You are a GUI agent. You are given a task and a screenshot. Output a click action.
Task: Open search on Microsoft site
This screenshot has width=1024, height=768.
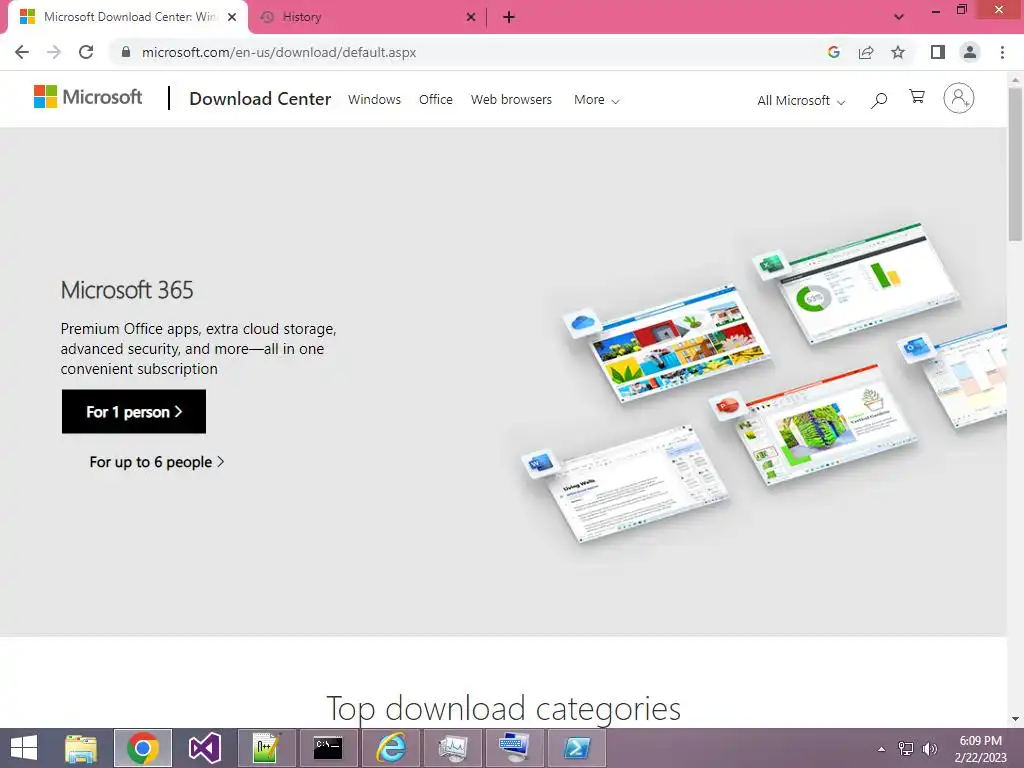pyautogui.click(x=879, y=100)
